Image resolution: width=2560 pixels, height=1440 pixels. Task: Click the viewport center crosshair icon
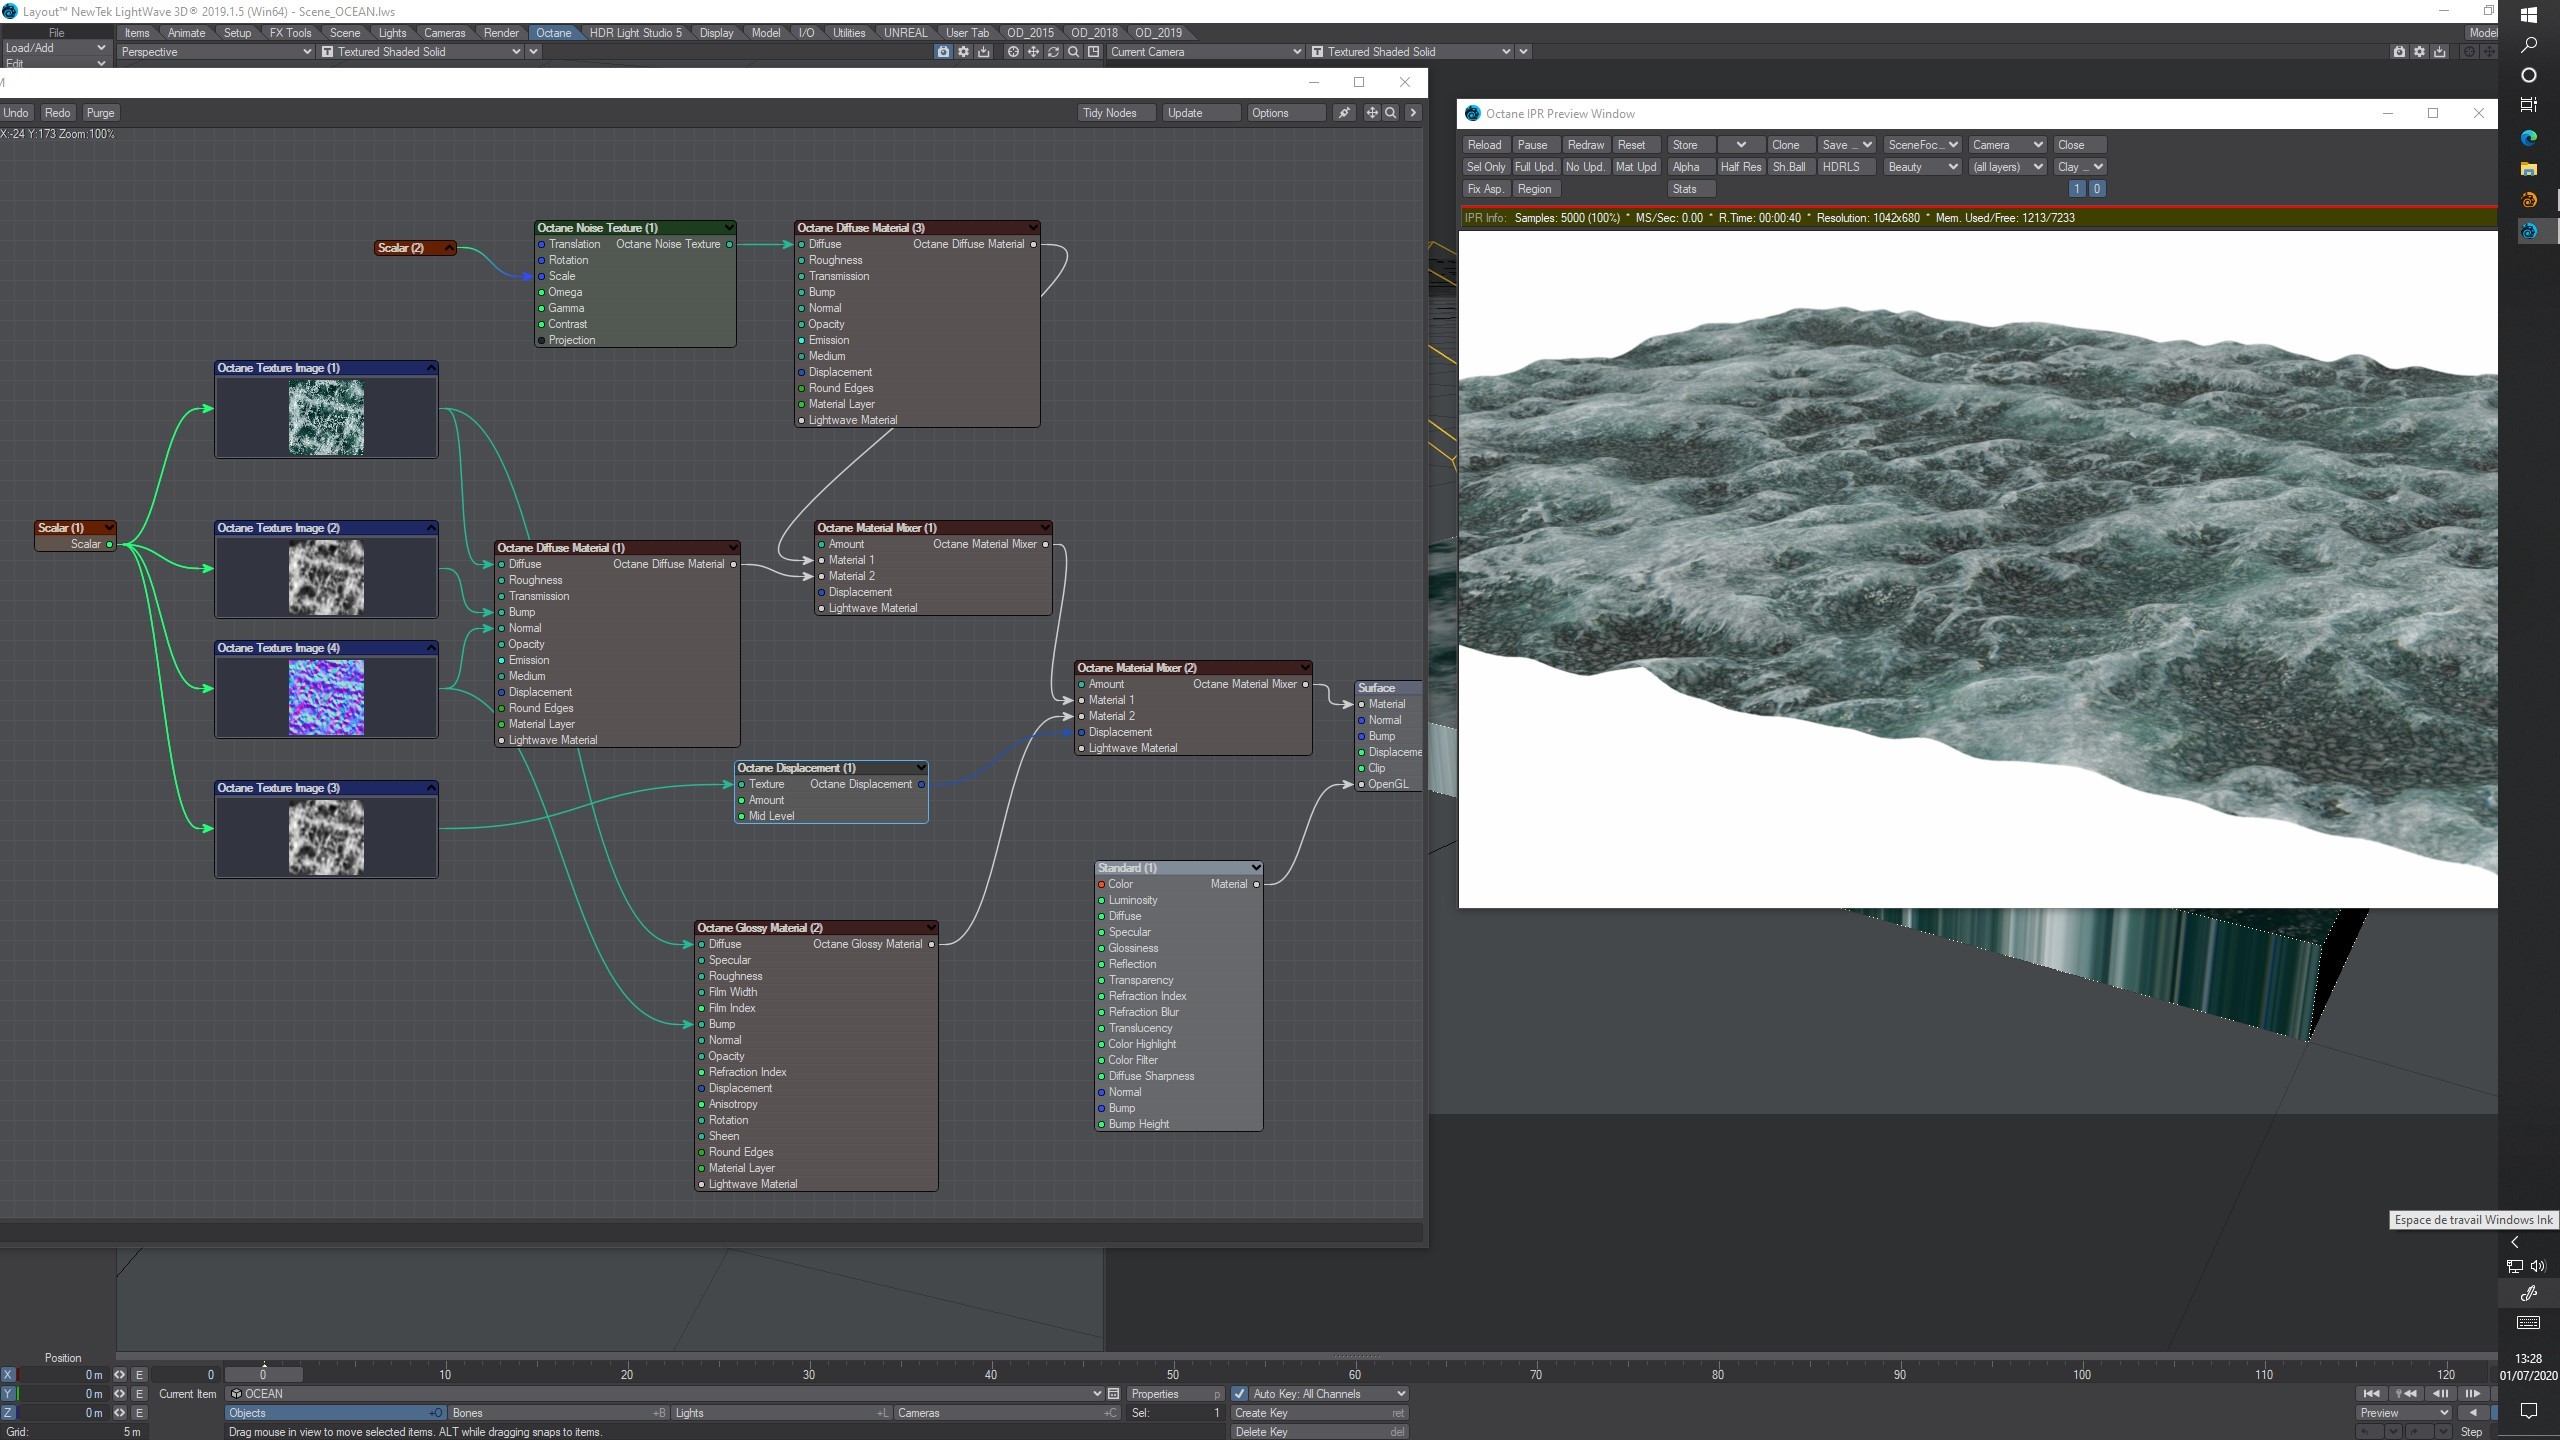pos(1013,52)
